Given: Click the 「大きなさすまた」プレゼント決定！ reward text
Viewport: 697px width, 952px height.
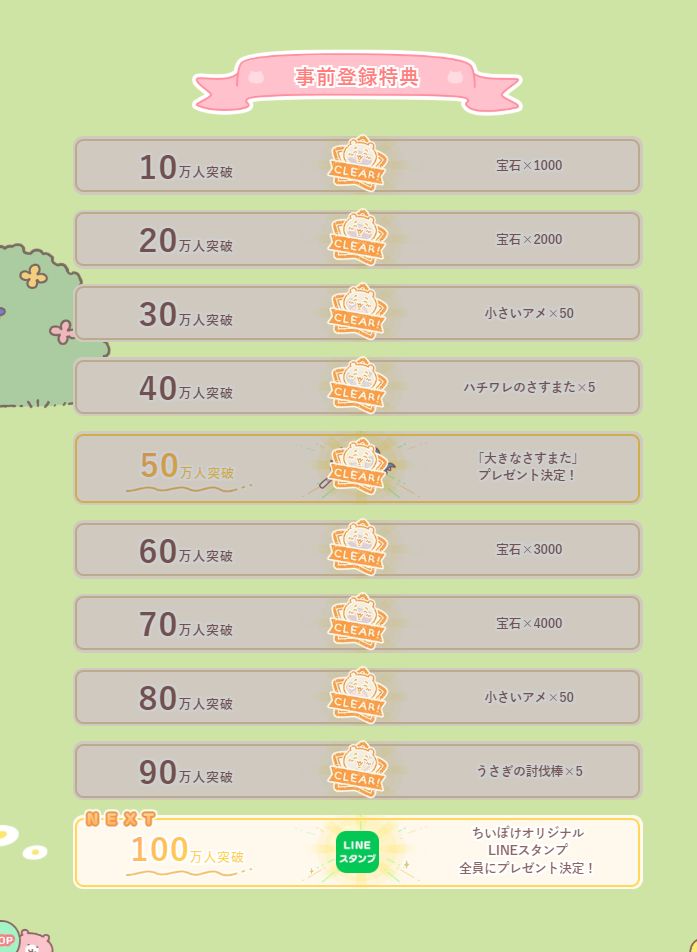Looking at the screenshot, I should tap(530, 469).
